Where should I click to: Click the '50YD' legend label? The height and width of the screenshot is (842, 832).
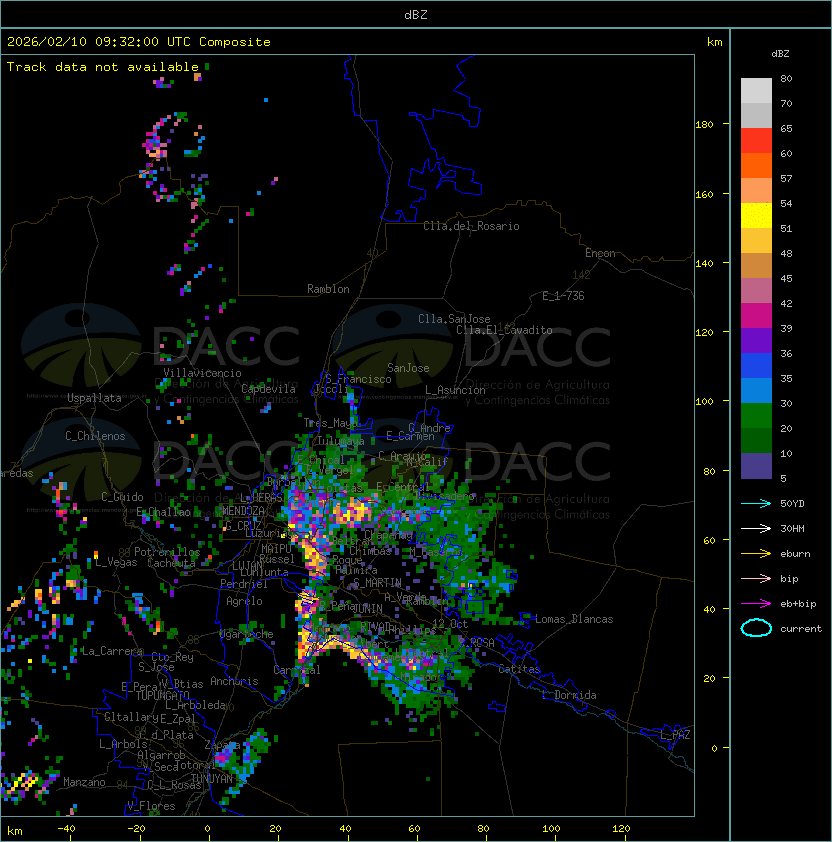pyautogui.click(x=792, y=504)
